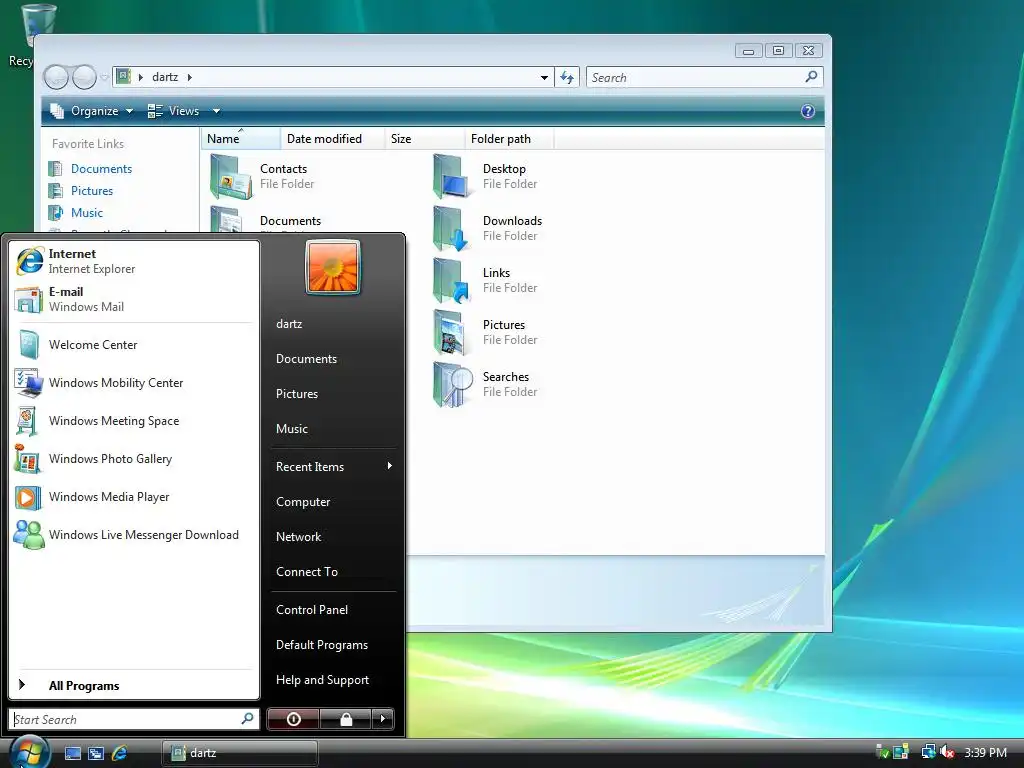Click the taskbar clock showing 3:39 PM
1024x768 pixels.
(985, 752)
